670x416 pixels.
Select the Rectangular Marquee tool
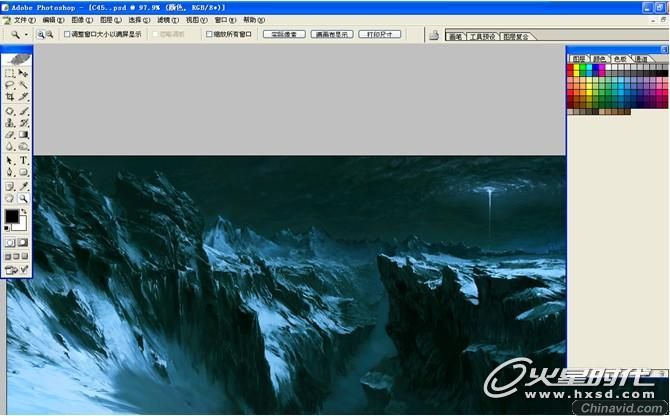(10, 73)
